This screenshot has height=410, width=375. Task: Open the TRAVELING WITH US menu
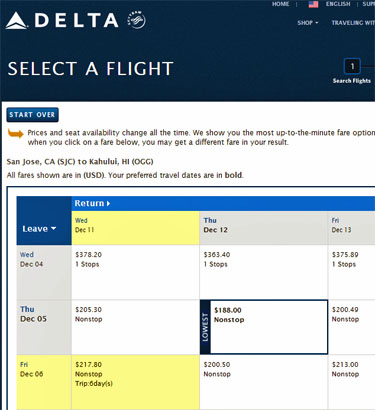(x=353, y=23)
